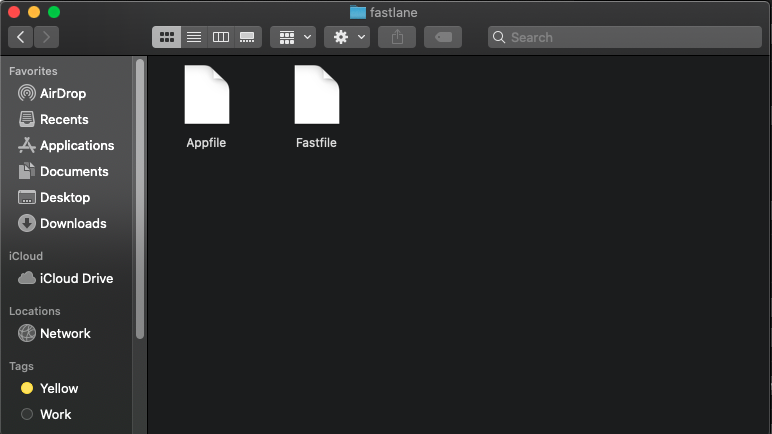Click the Appfile file name label
Image resolution: width=772 pixels, height=434 pixels.
206,143
